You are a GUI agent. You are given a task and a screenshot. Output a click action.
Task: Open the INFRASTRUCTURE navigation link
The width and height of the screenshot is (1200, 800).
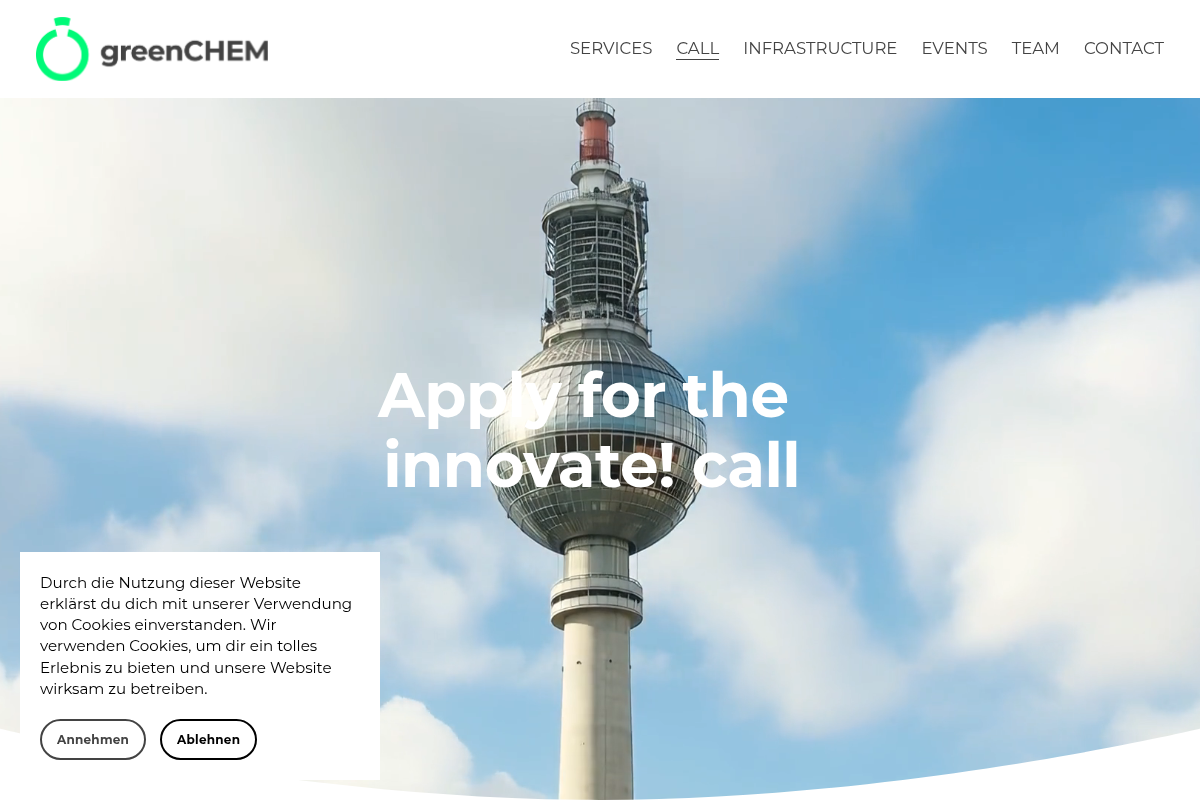(x=820, y=48)
